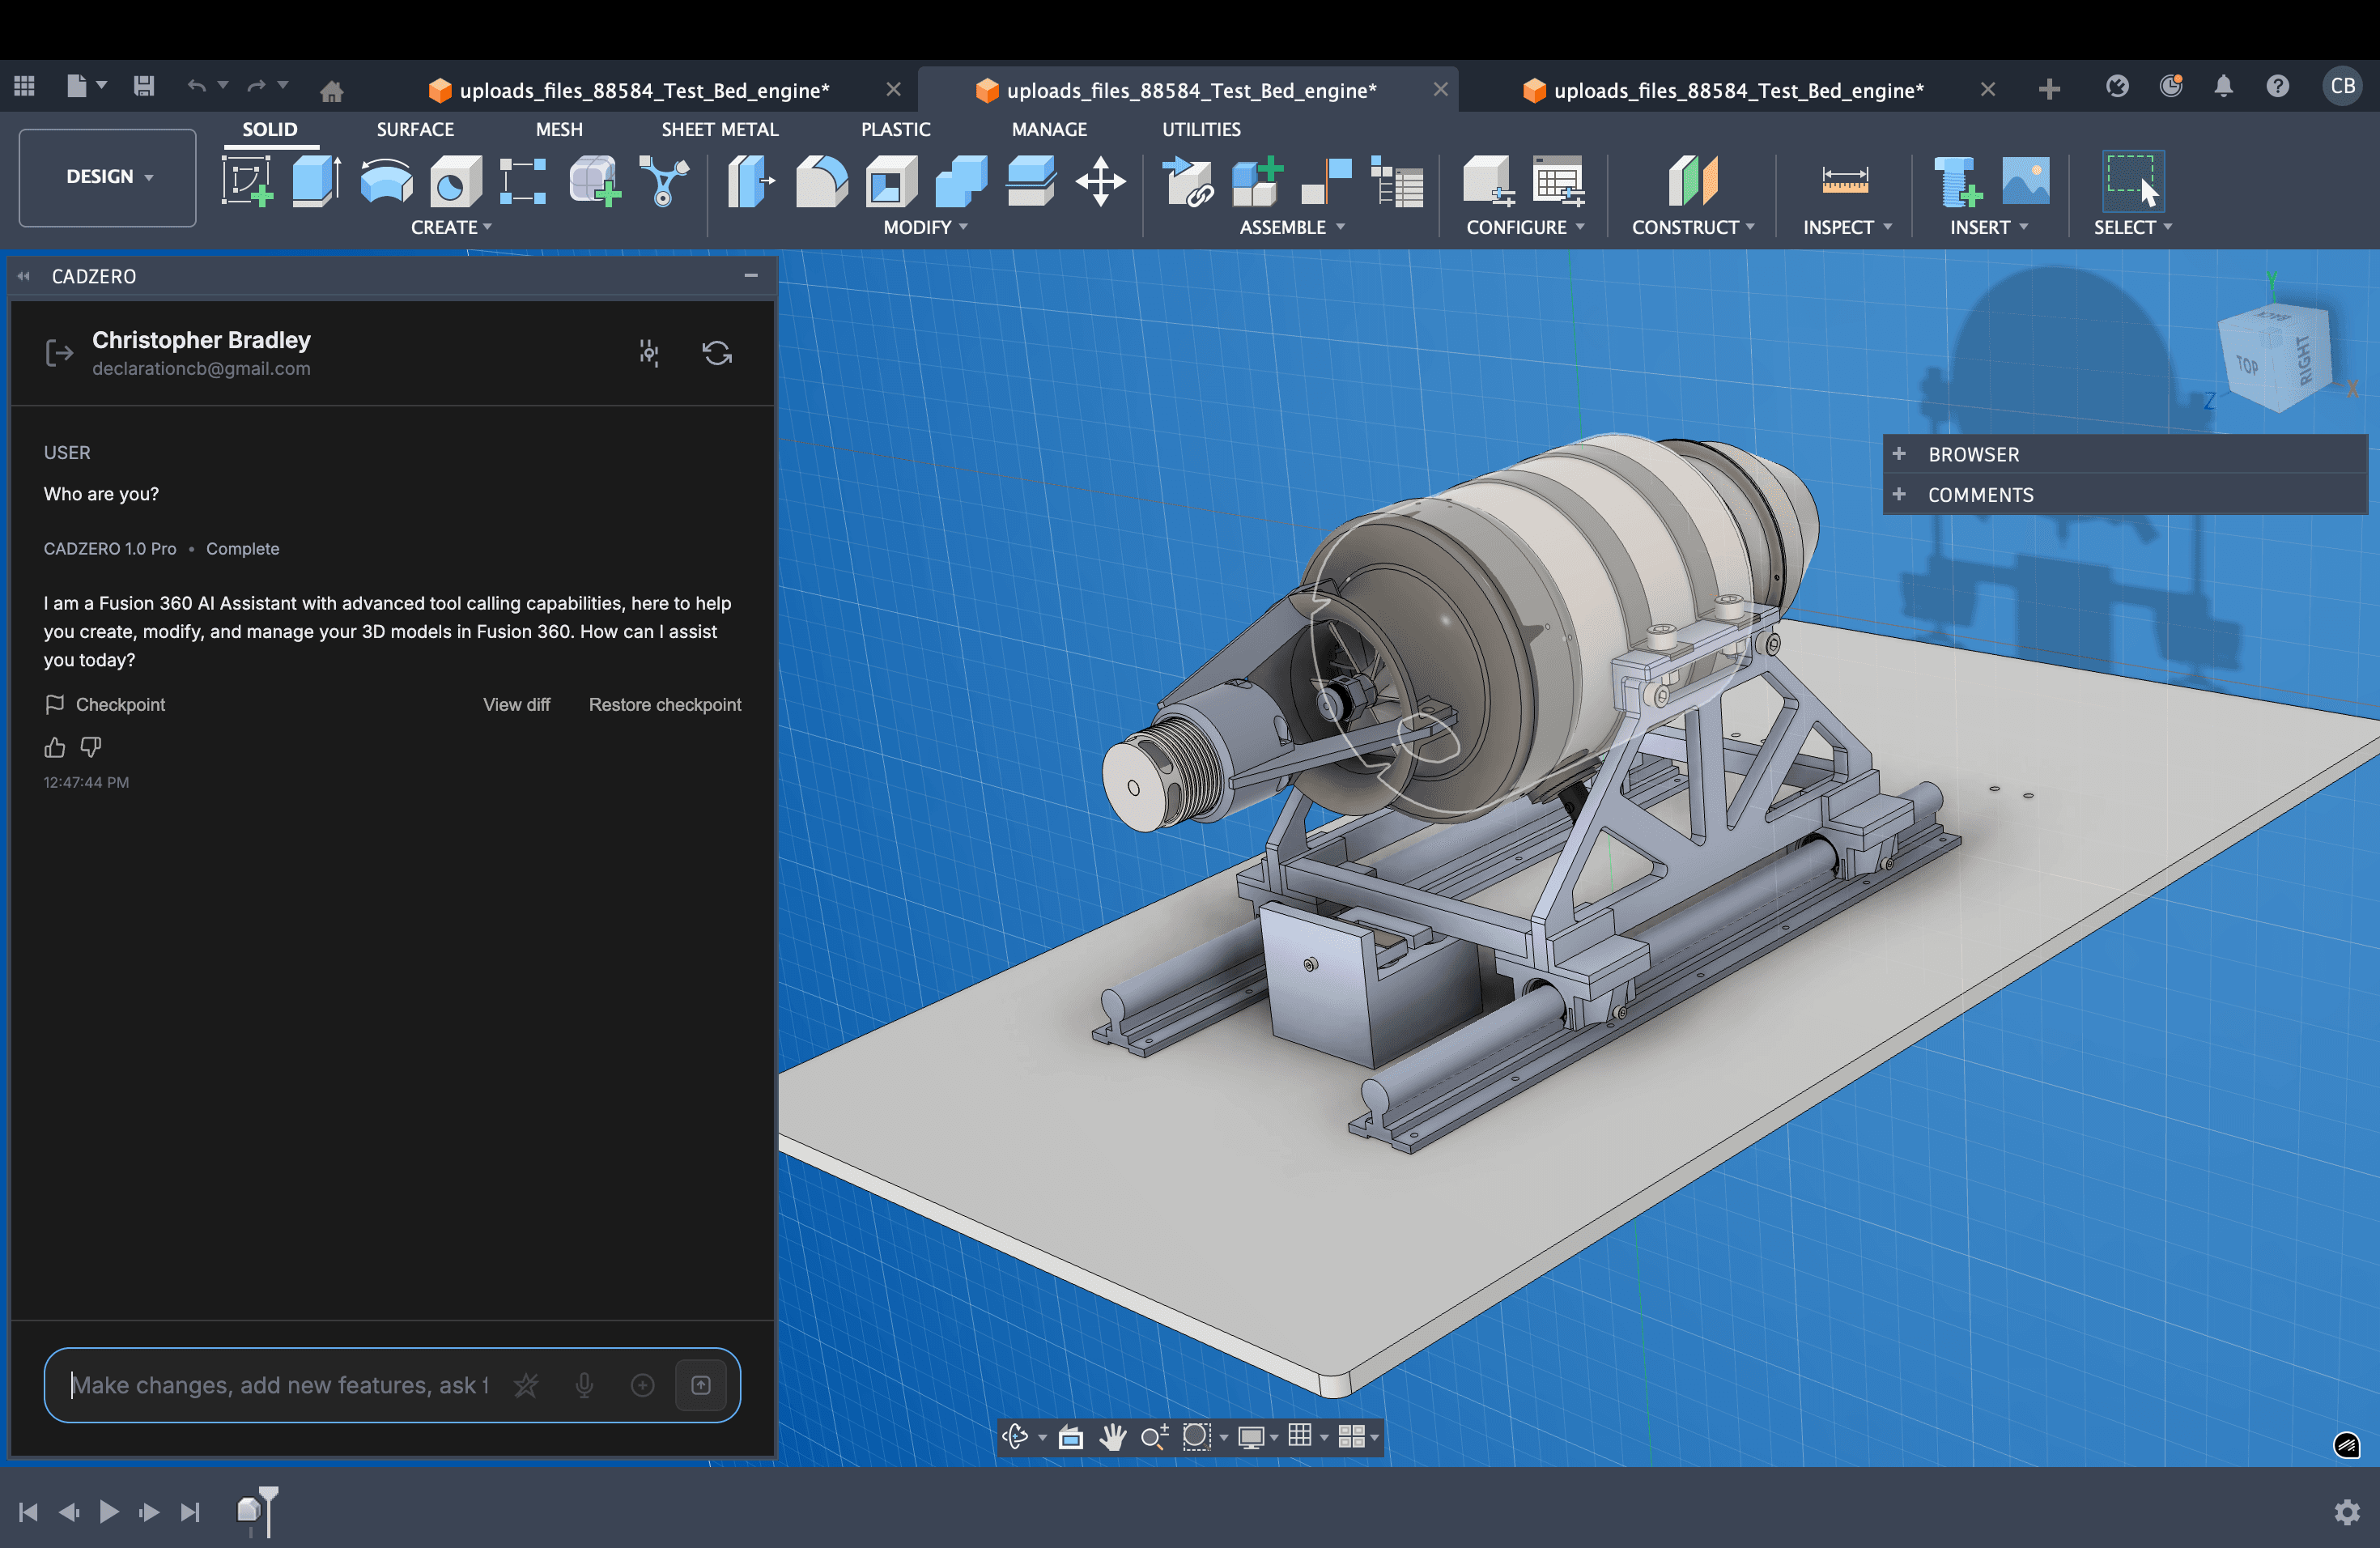Give thumbs down to the assistant response

tap(89, 747)
